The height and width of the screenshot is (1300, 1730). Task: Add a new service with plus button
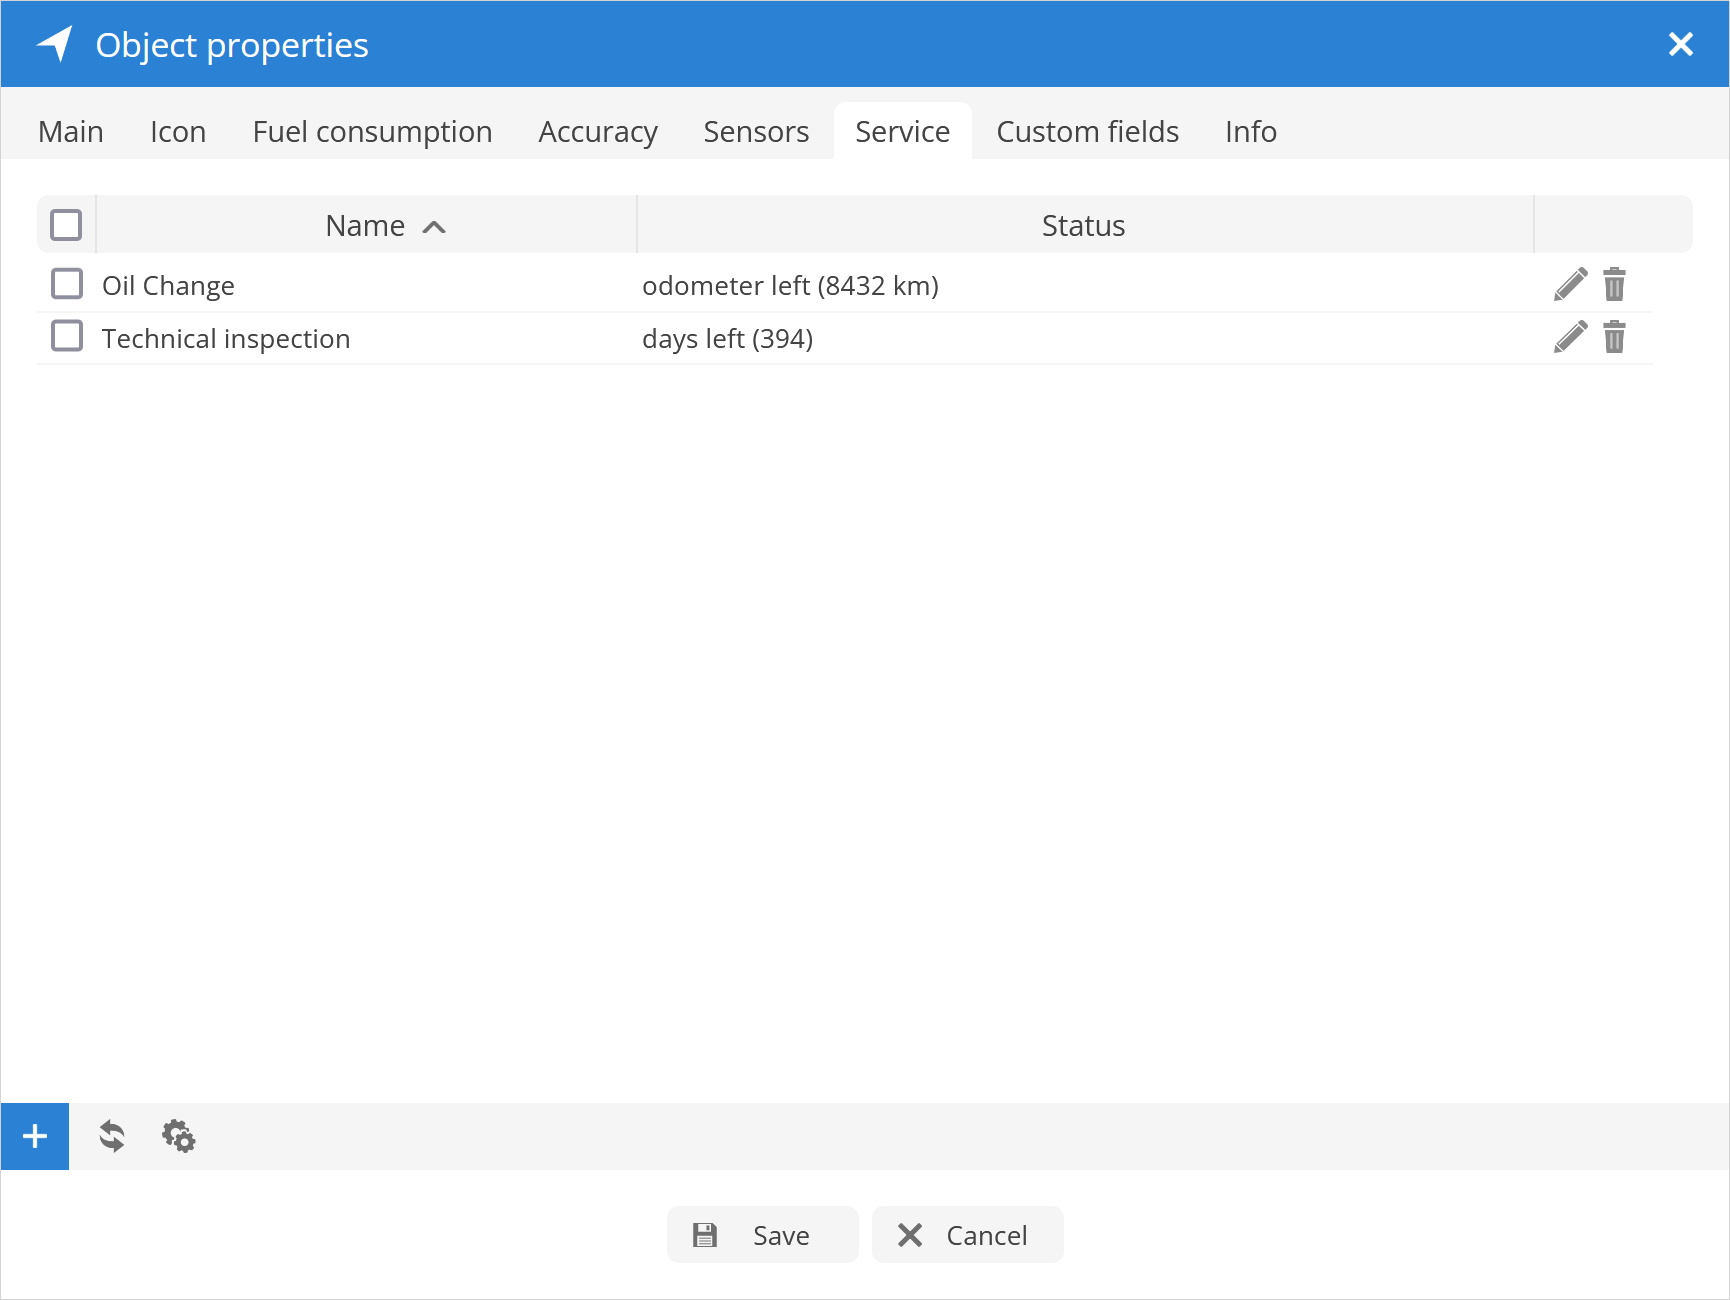[35, 1136]
